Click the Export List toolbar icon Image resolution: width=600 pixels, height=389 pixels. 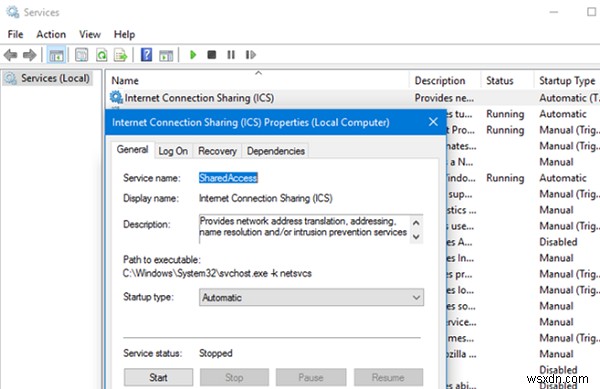[121, 55]
